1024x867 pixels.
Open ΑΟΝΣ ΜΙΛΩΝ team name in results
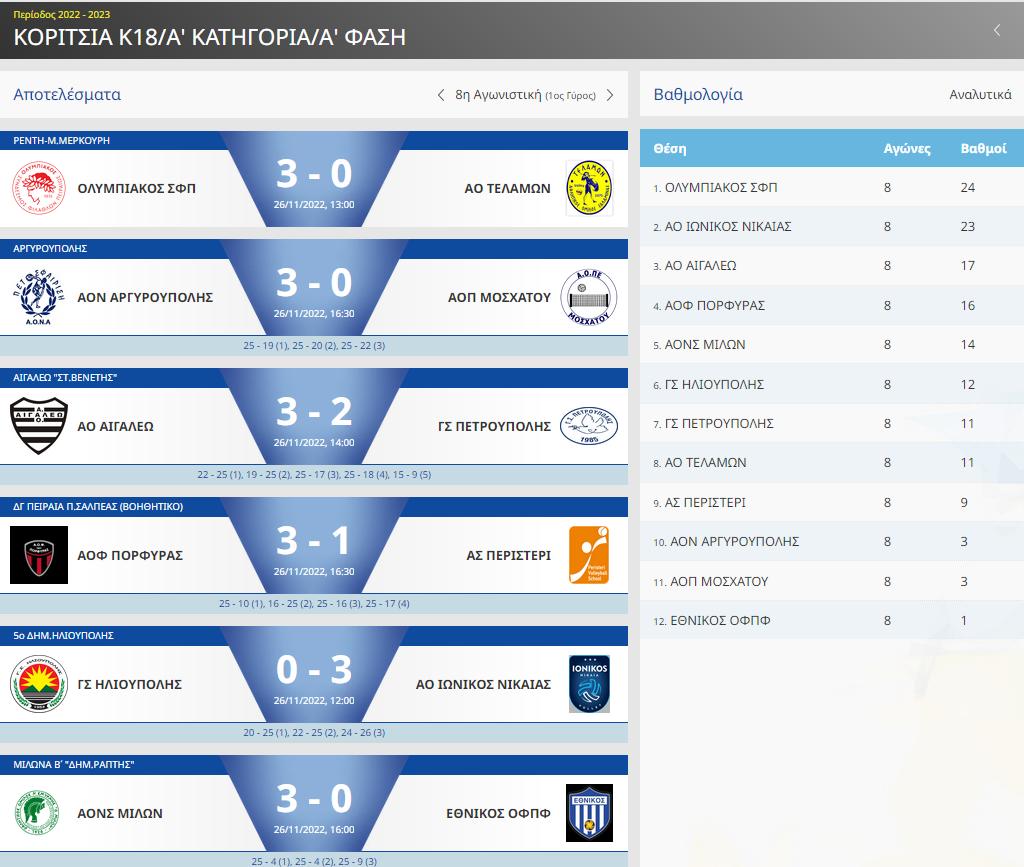pos(120,813)
